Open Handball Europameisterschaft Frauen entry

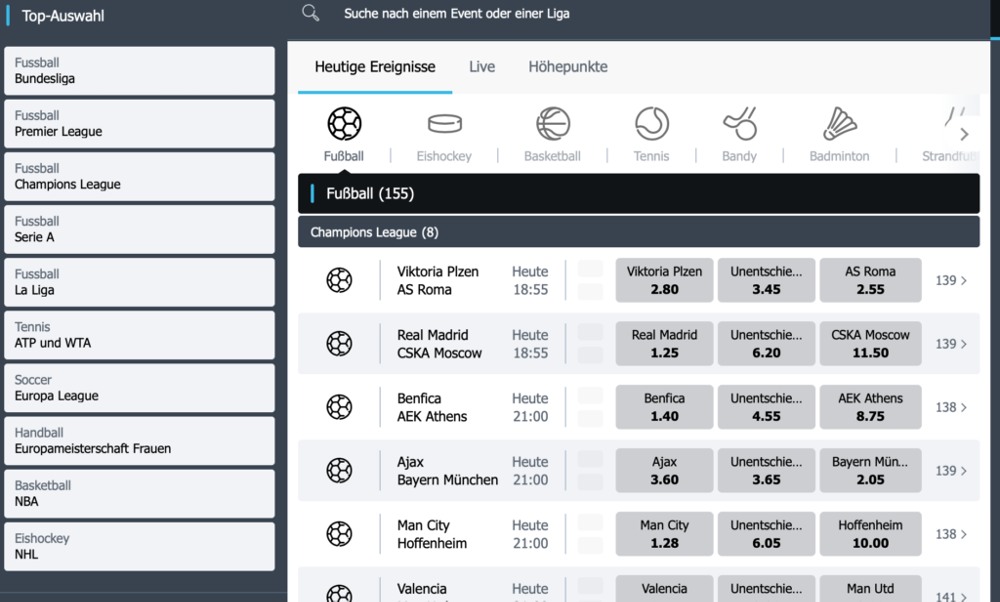(140, 441)
